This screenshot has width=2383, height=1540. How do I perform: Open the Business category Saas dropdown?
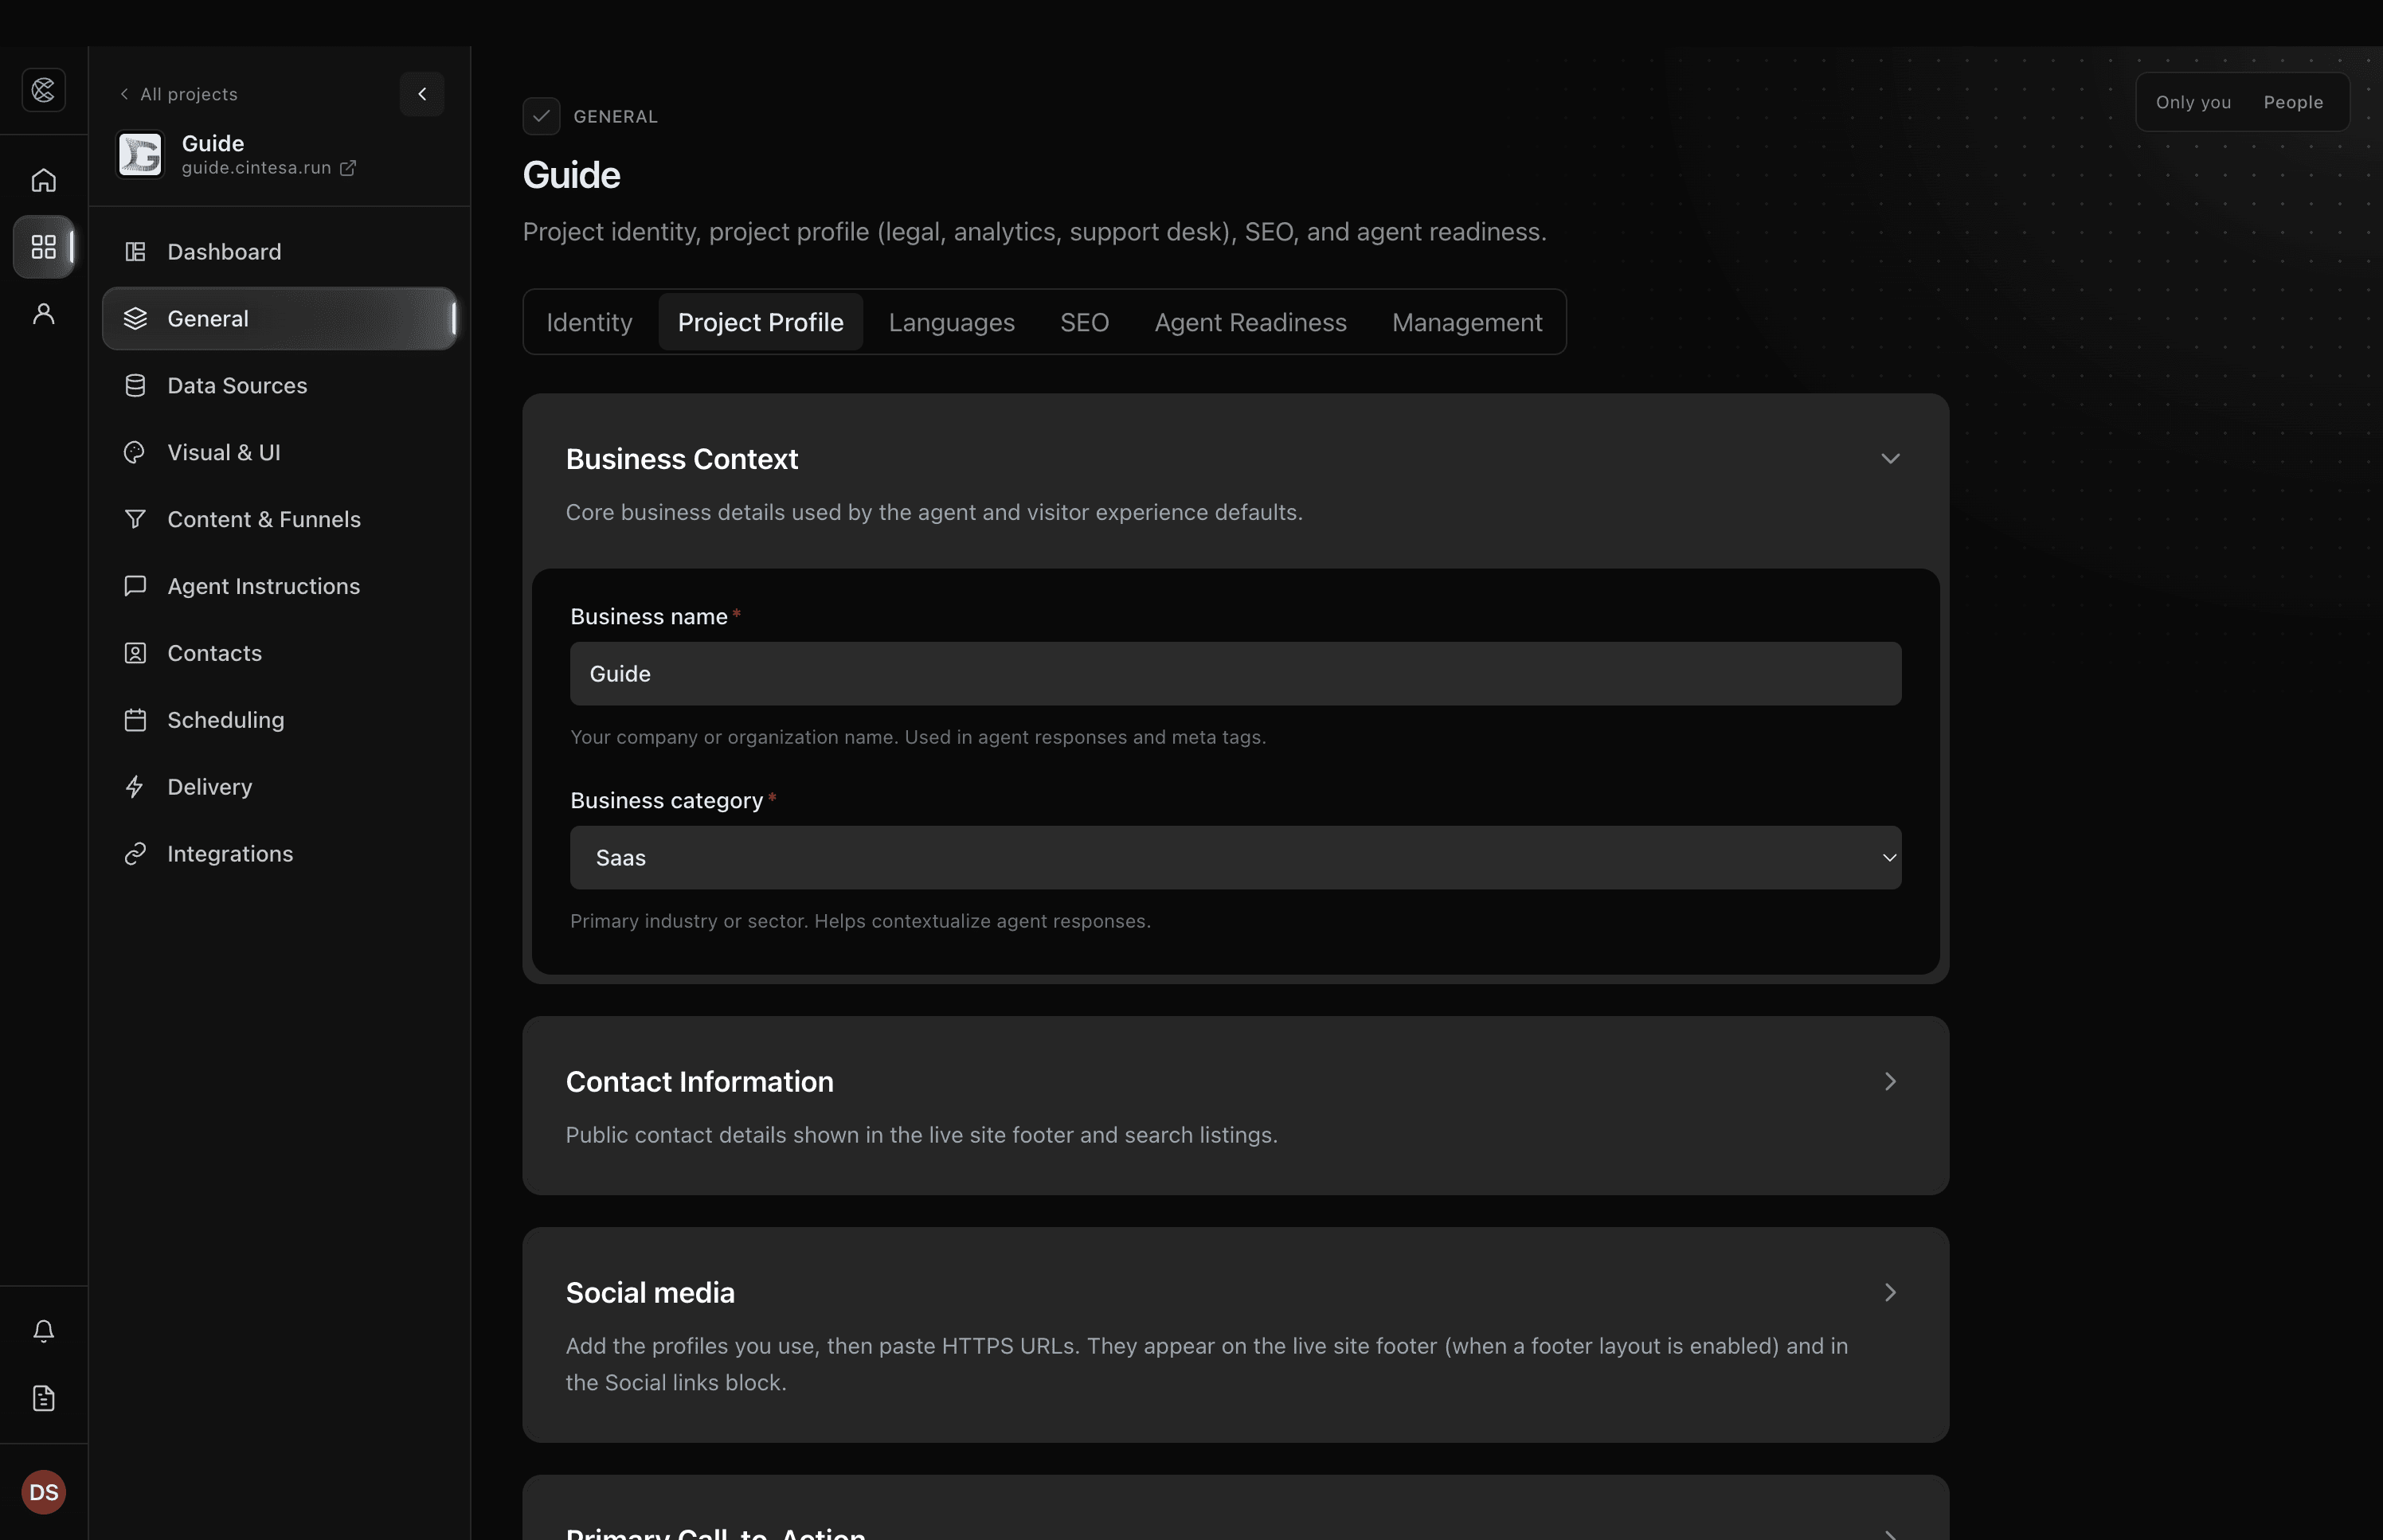click(x=1235, y=858)
